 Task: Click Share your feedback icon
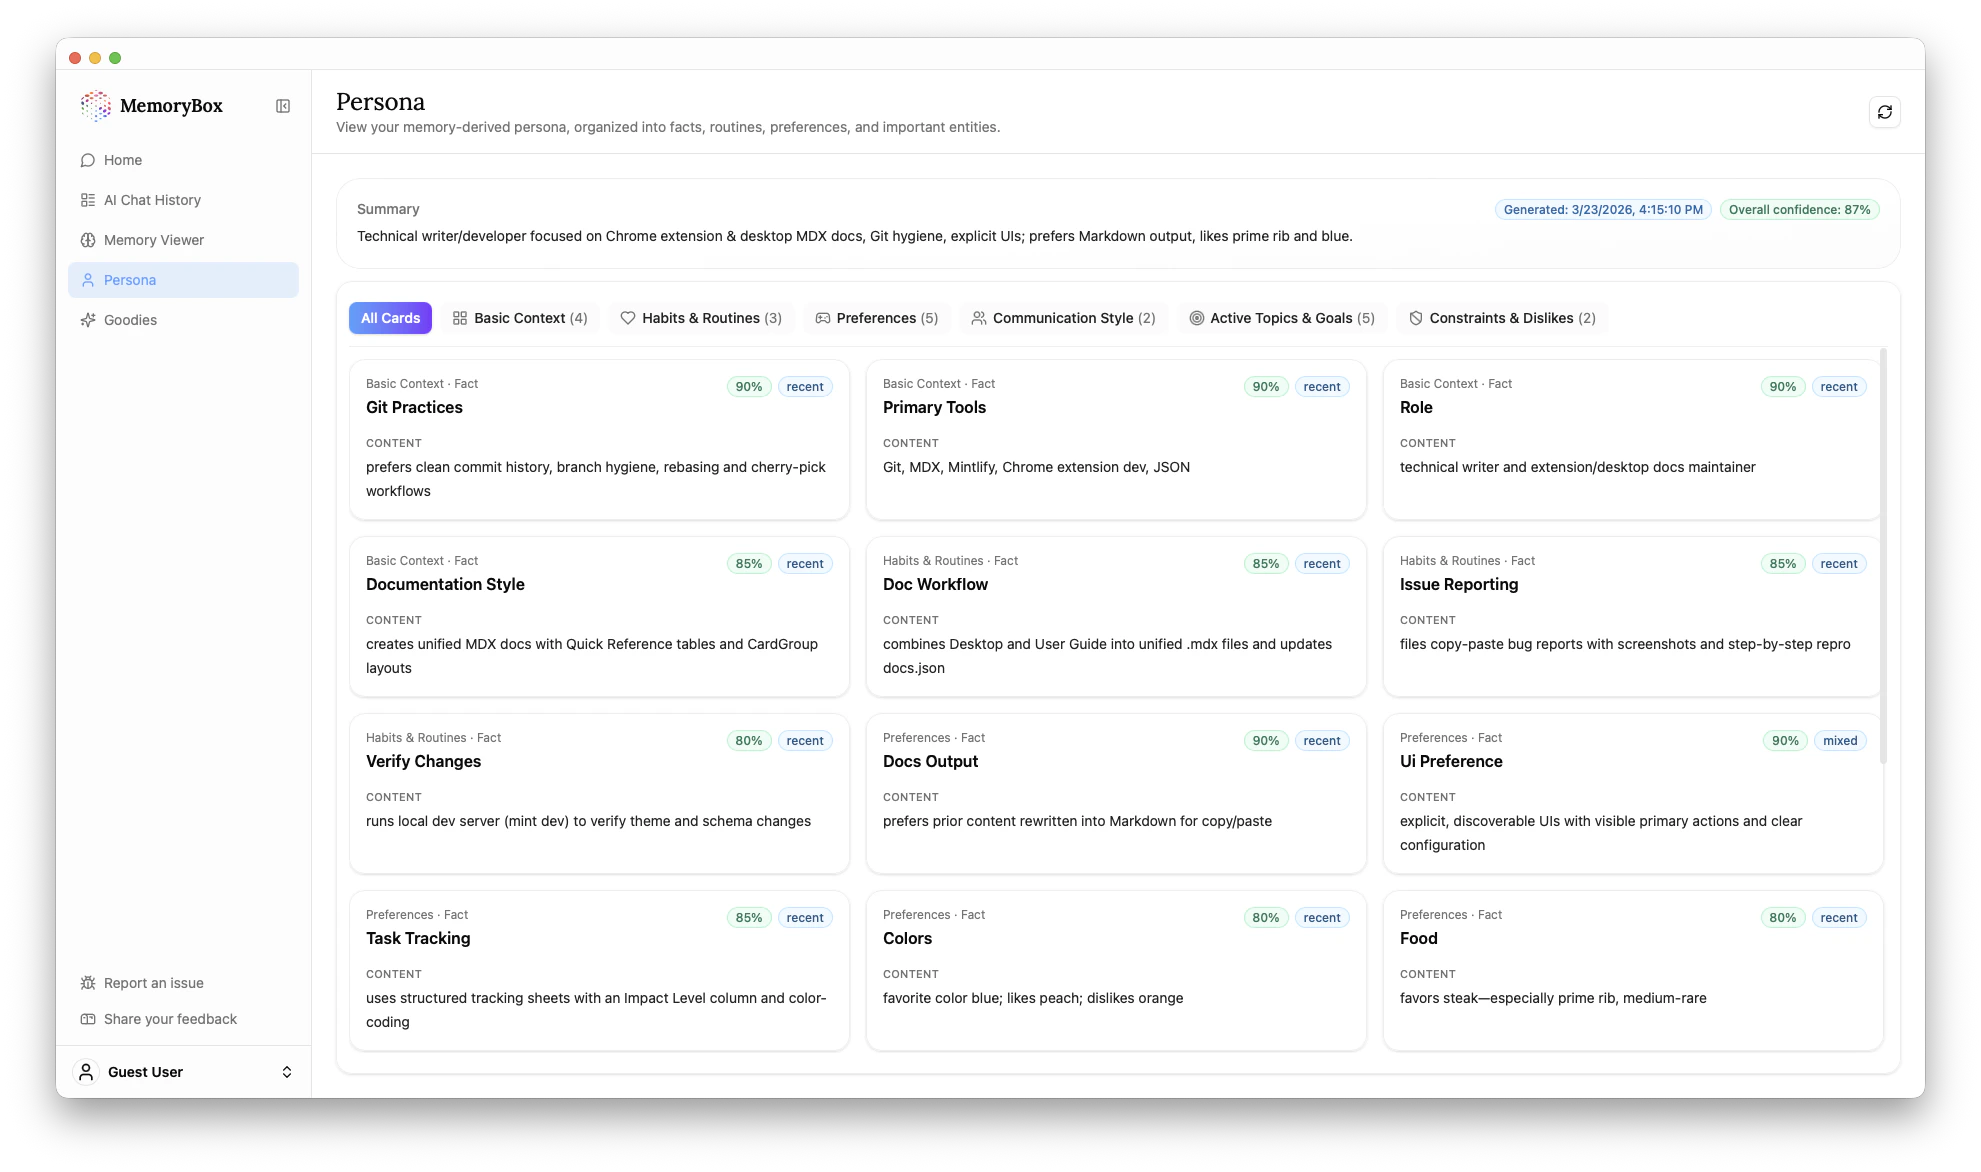(x=88, y=1019)
